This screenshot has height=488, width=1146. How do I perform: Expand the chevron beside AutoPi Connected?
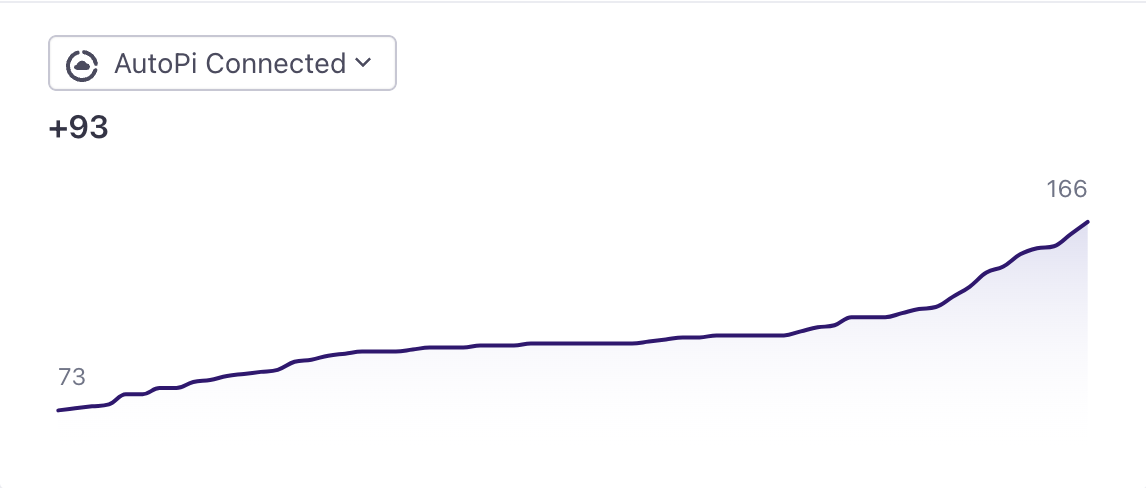(x=363, y=63)
